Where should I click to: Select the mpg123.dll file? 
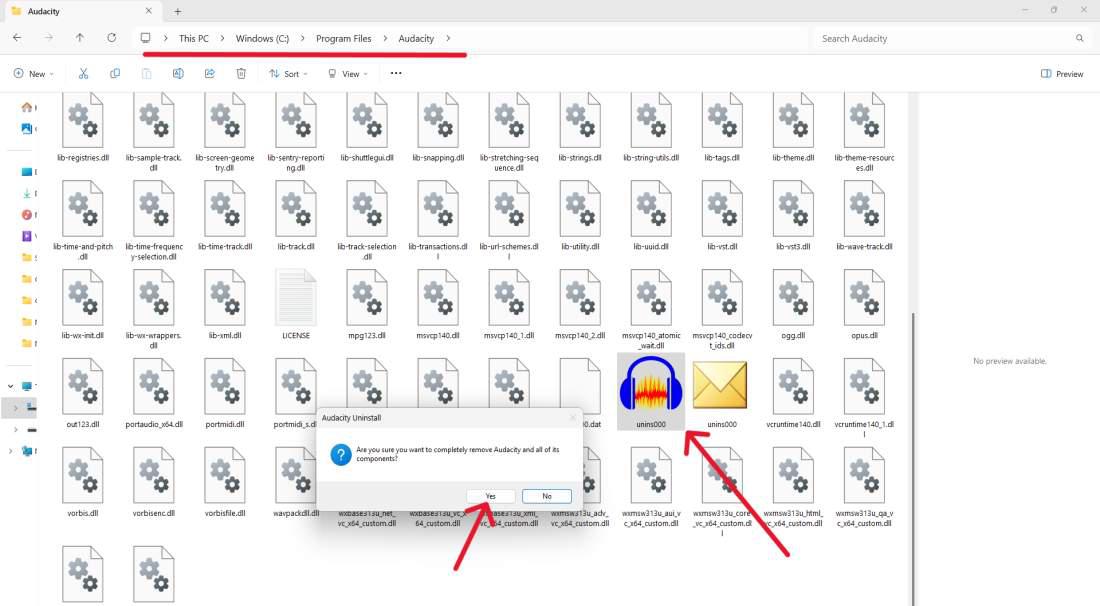(x=366, y=305)
